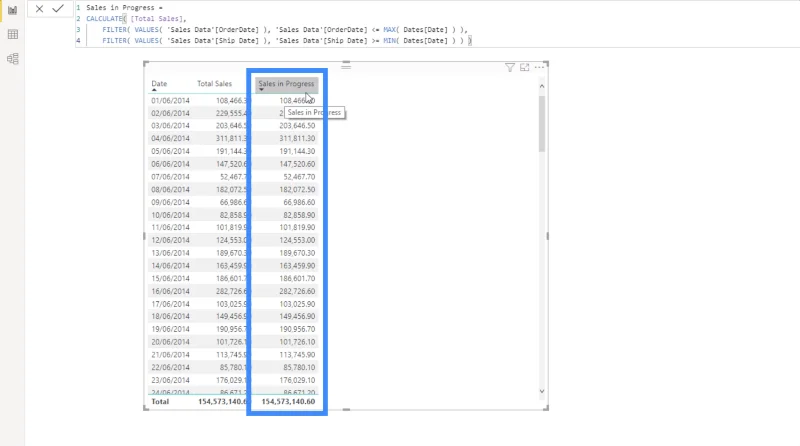
Task: Select the 01/06/2014 date cell
Action: pos(170,101)
